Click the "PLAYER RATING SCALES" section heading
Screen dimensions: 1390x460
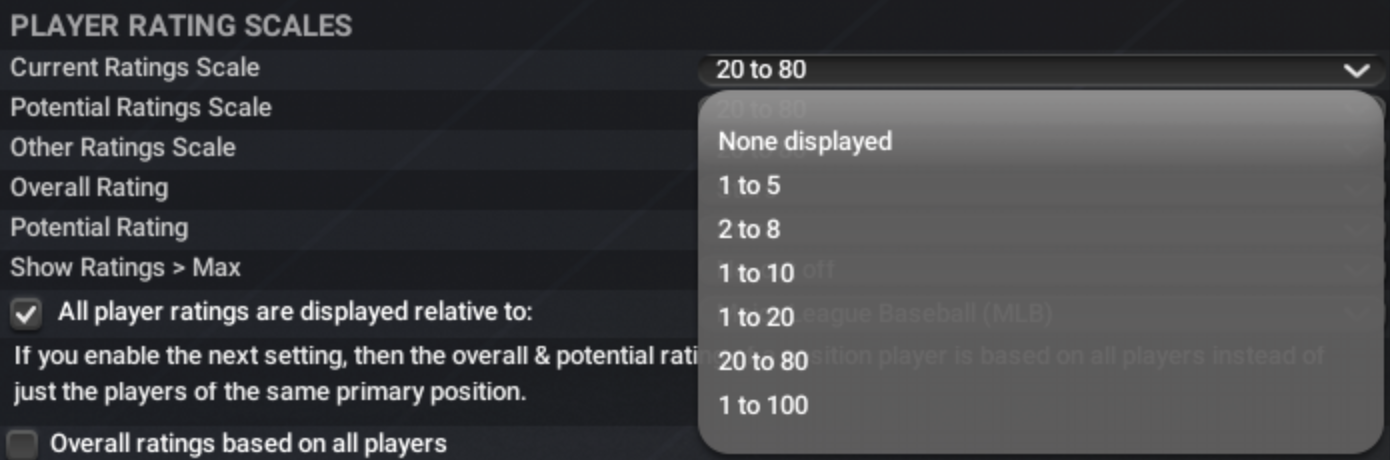[x=181, y=26]
